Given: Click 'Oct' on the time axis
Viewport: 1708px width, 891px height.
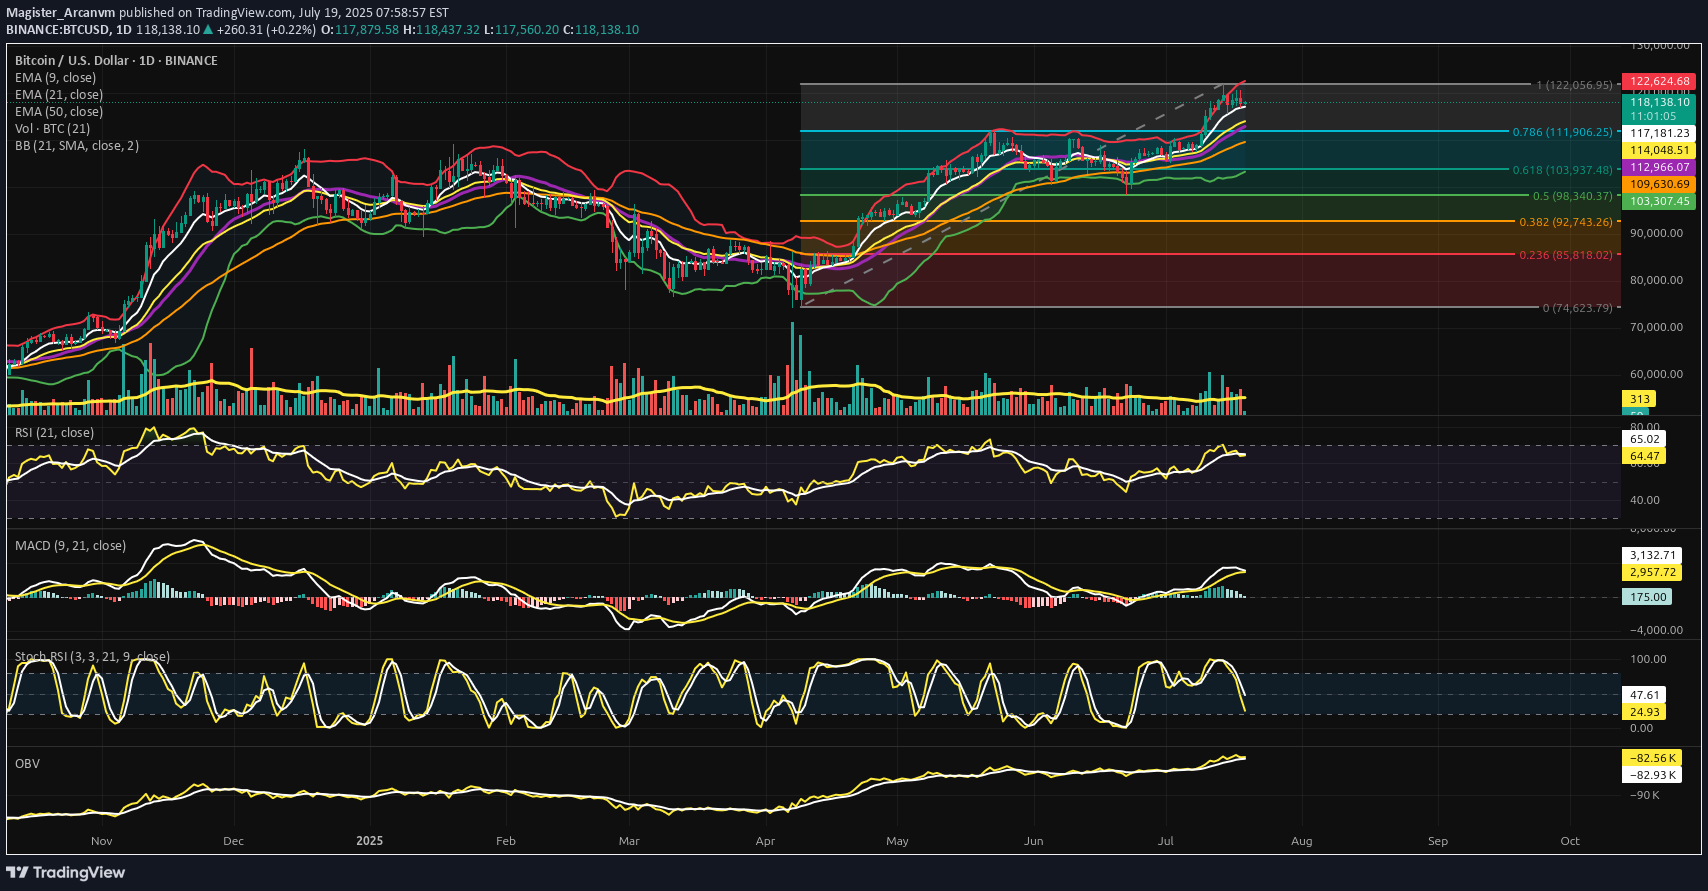Looking at the screenshot, I should click(1570, 841).
